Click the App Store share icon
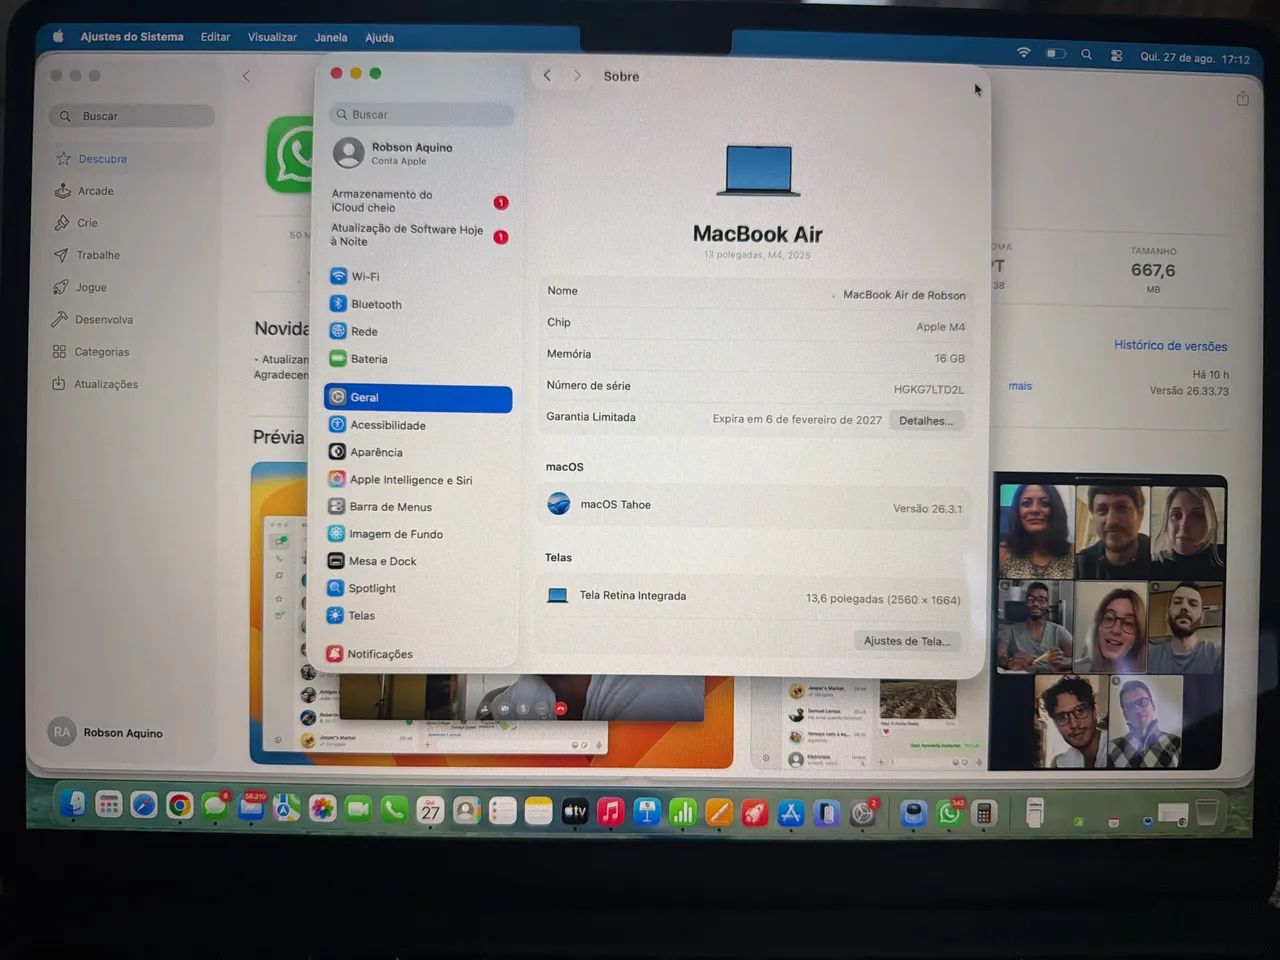 [x=1242, y=98]
